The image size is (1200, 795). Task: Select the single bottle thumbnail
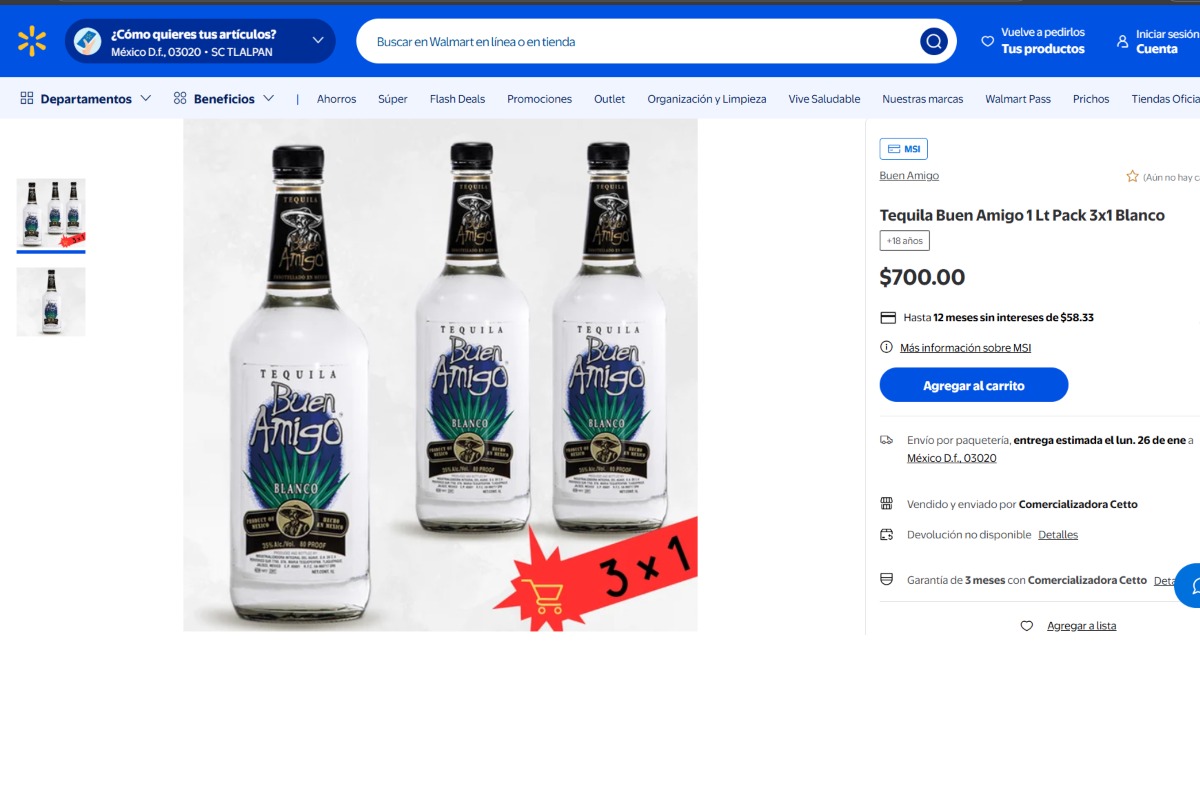tap(51, 302)
